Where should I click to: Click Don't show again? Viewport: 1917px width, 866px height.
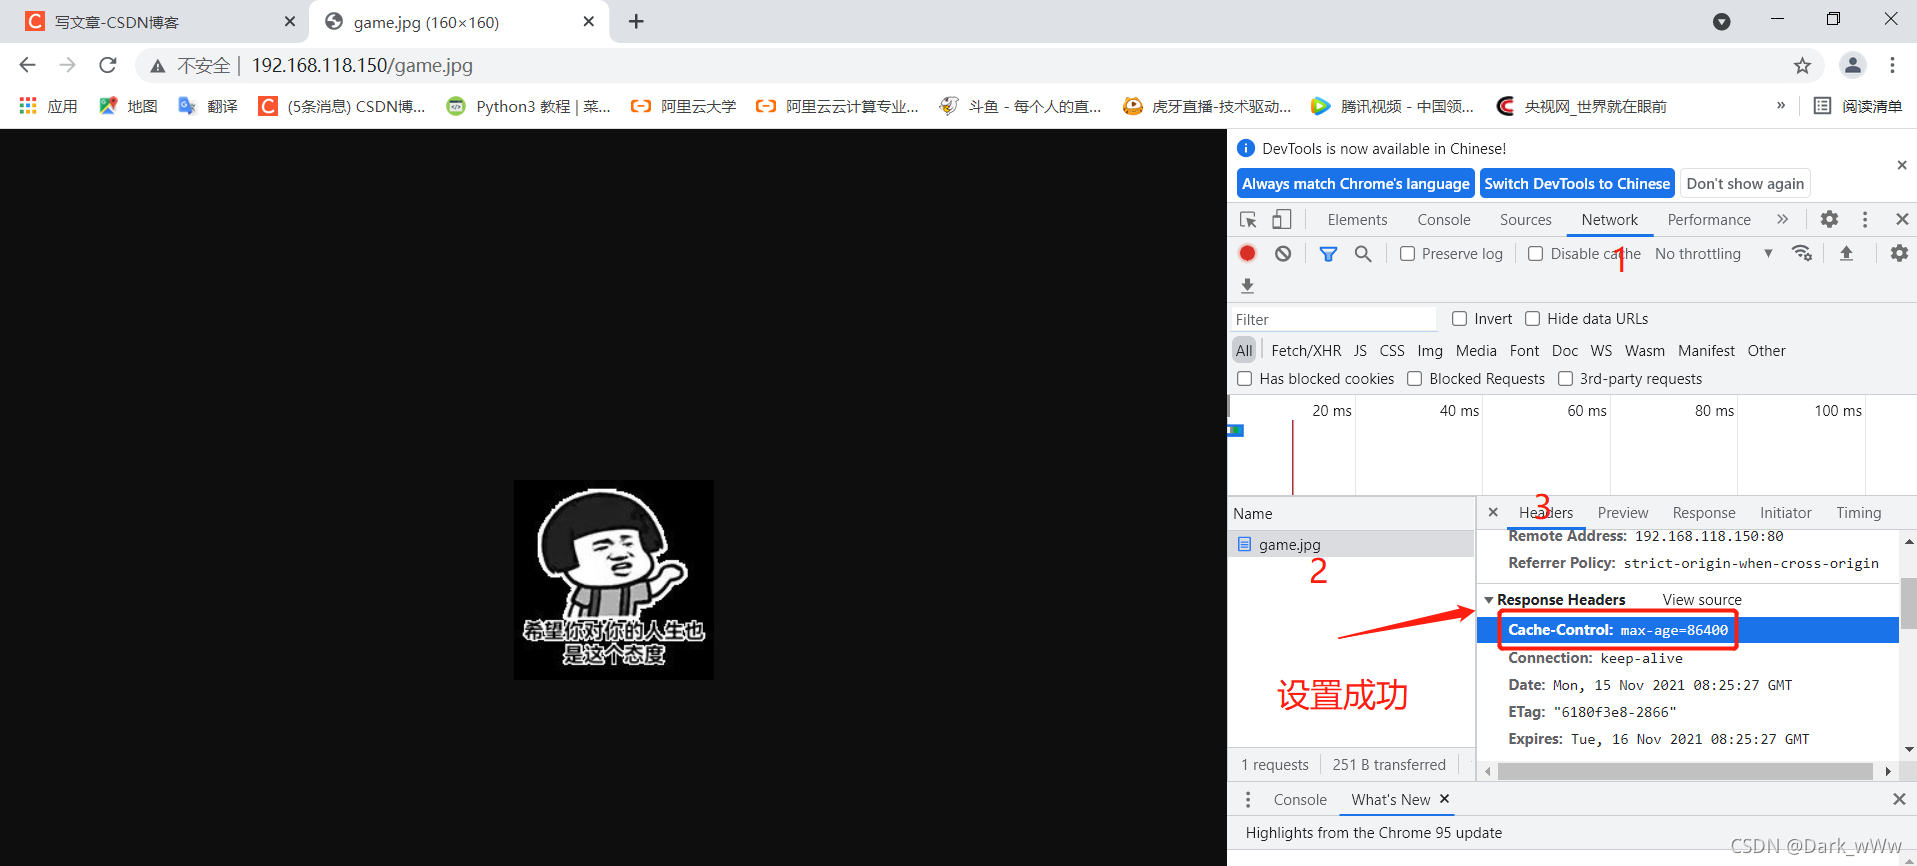coord(1745,184)
